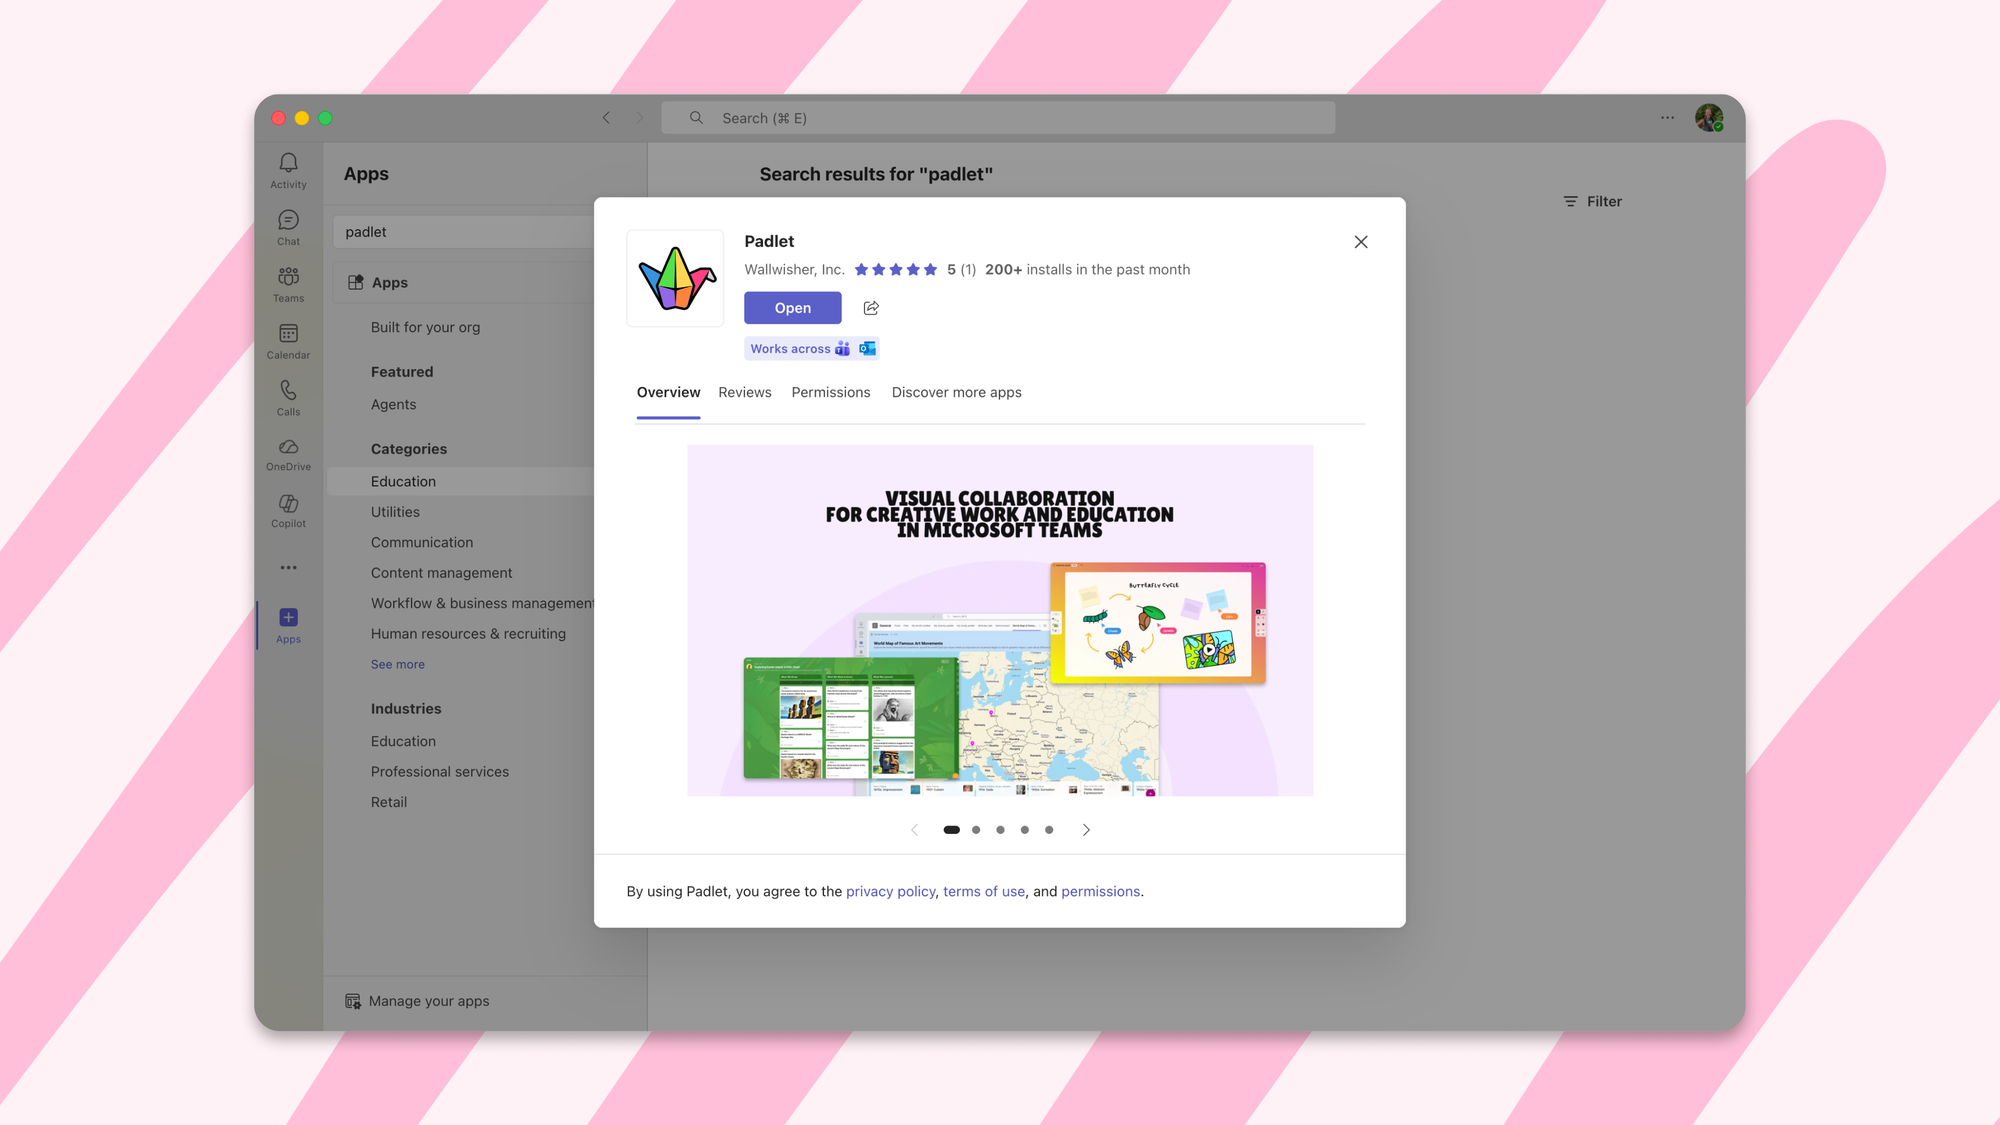The height and width of the screenshot is (1125, 2000).
Task: Toggle the Filter control on search results
Action: pyautogui.click(x=1592, y=201)
